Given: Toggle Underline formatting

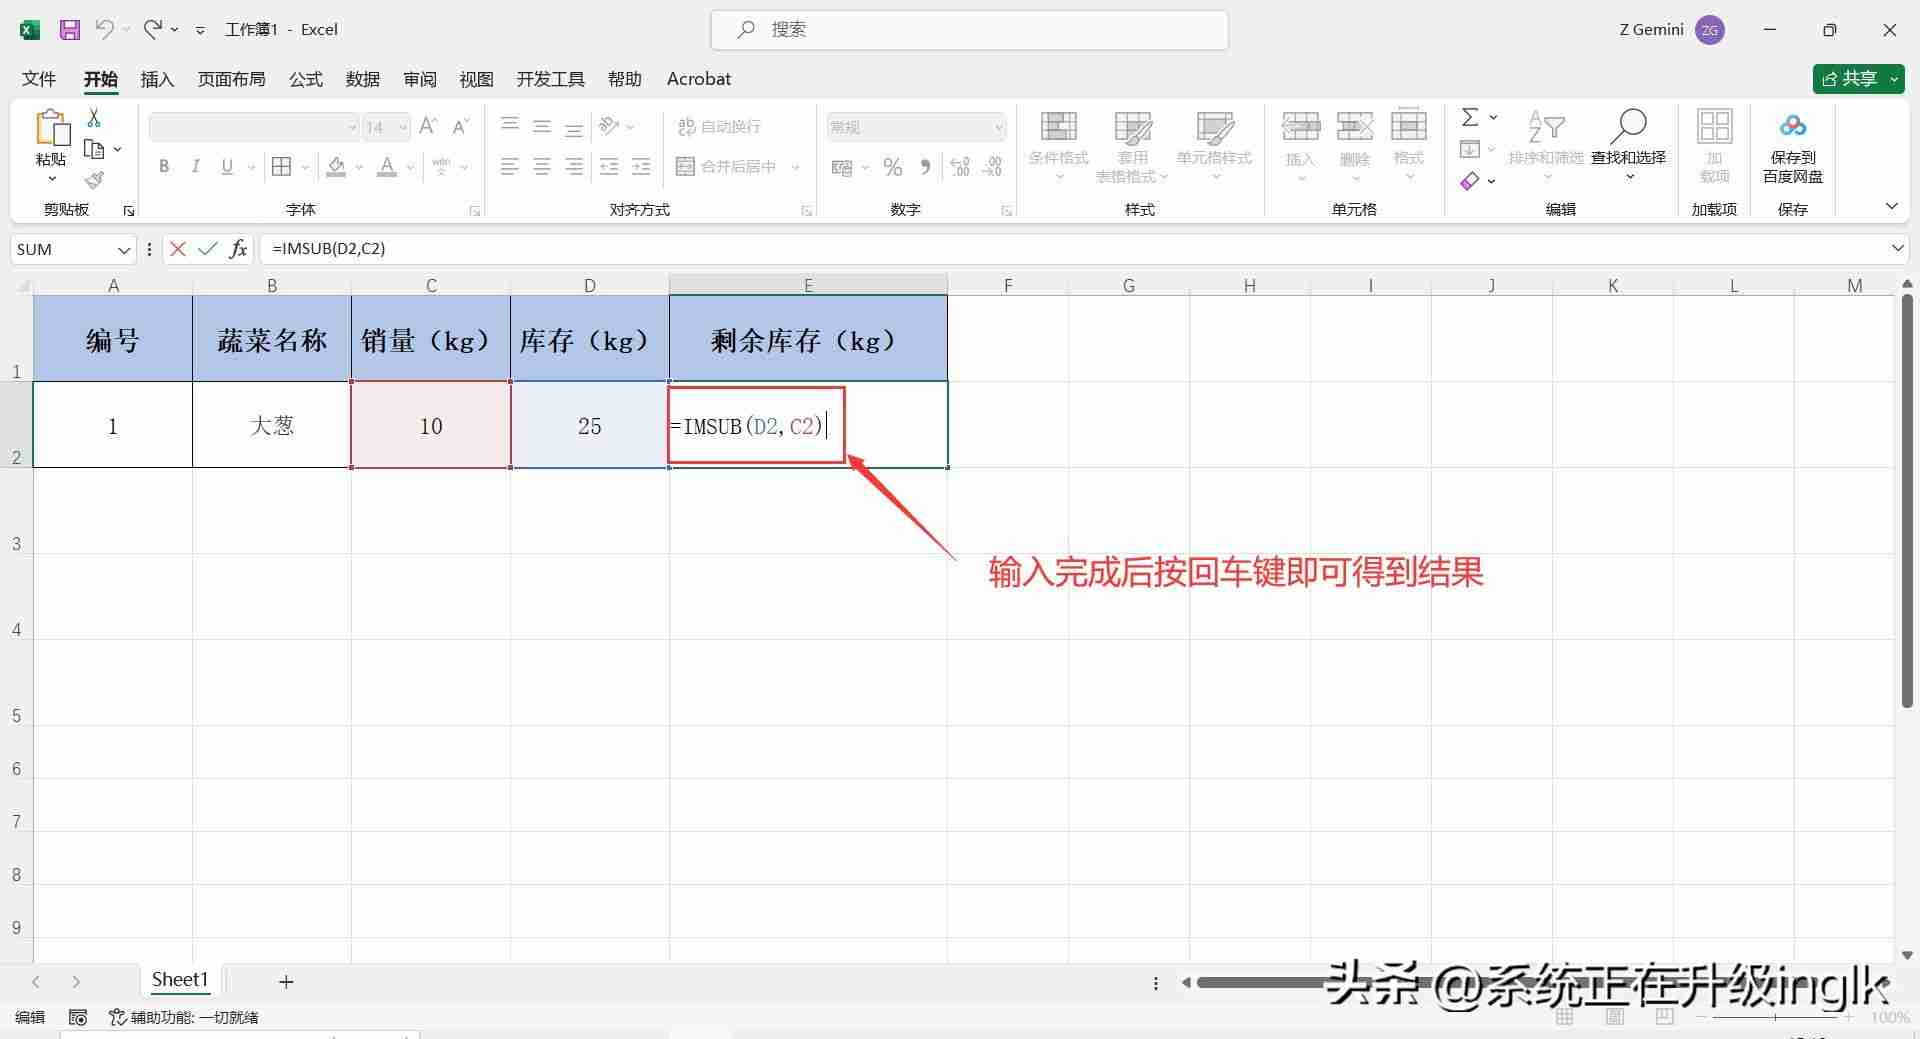Looking at the screenshot, I should click(x=227, y=167).
